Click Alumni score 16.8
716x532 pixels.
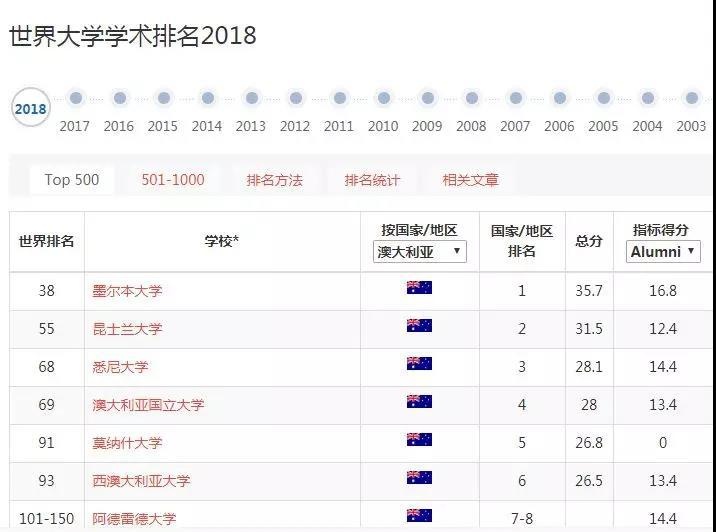(x=663, y=291)
